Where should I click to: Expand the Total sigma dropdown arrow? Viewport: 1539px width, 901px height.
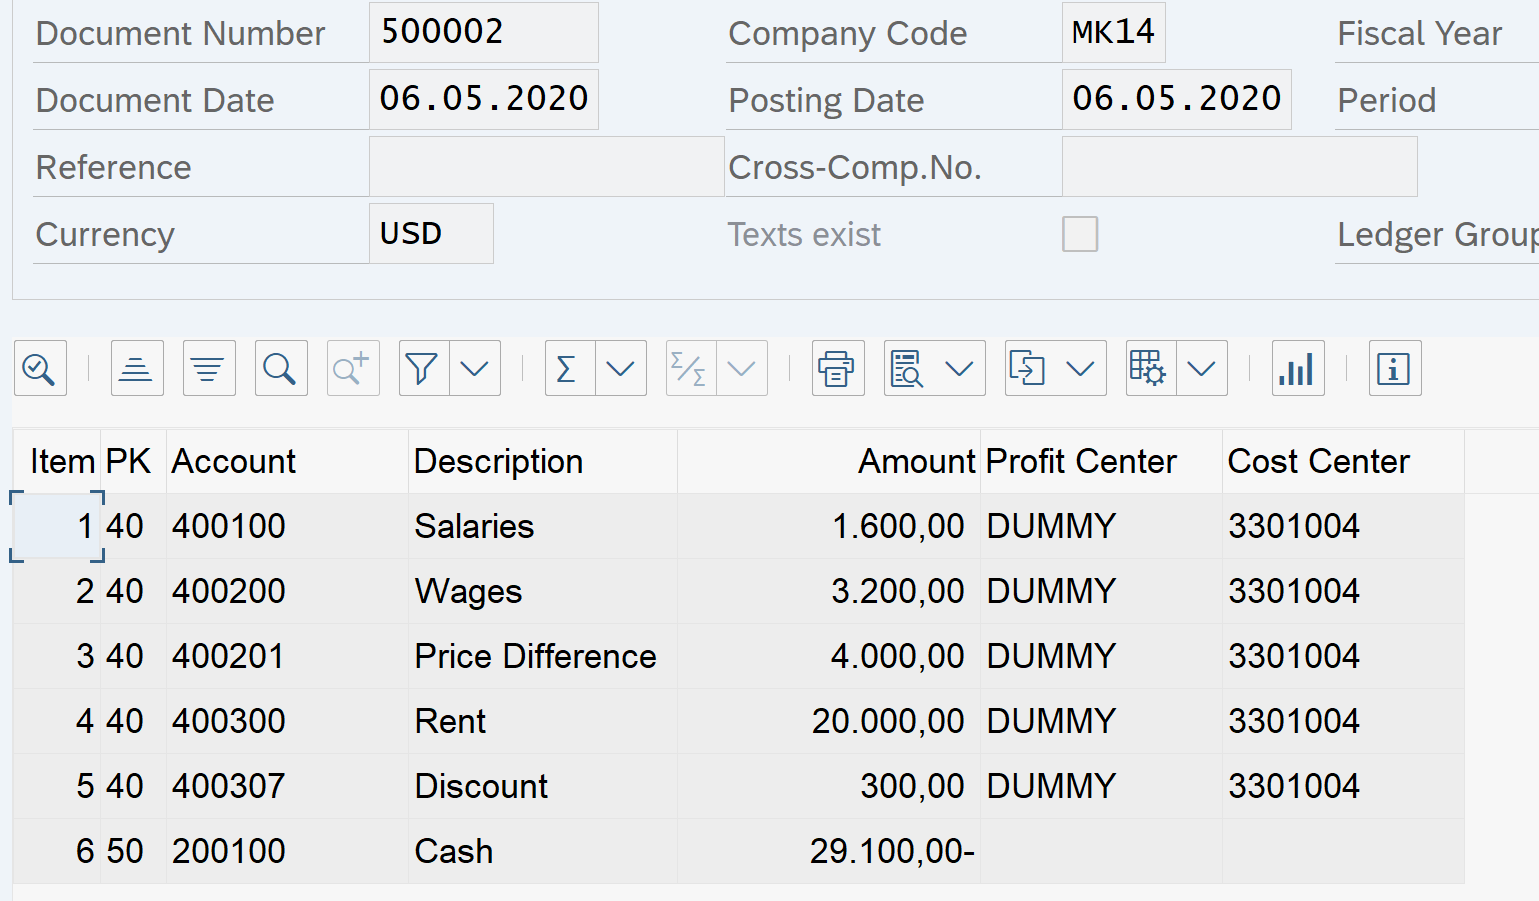click(621, 369)
